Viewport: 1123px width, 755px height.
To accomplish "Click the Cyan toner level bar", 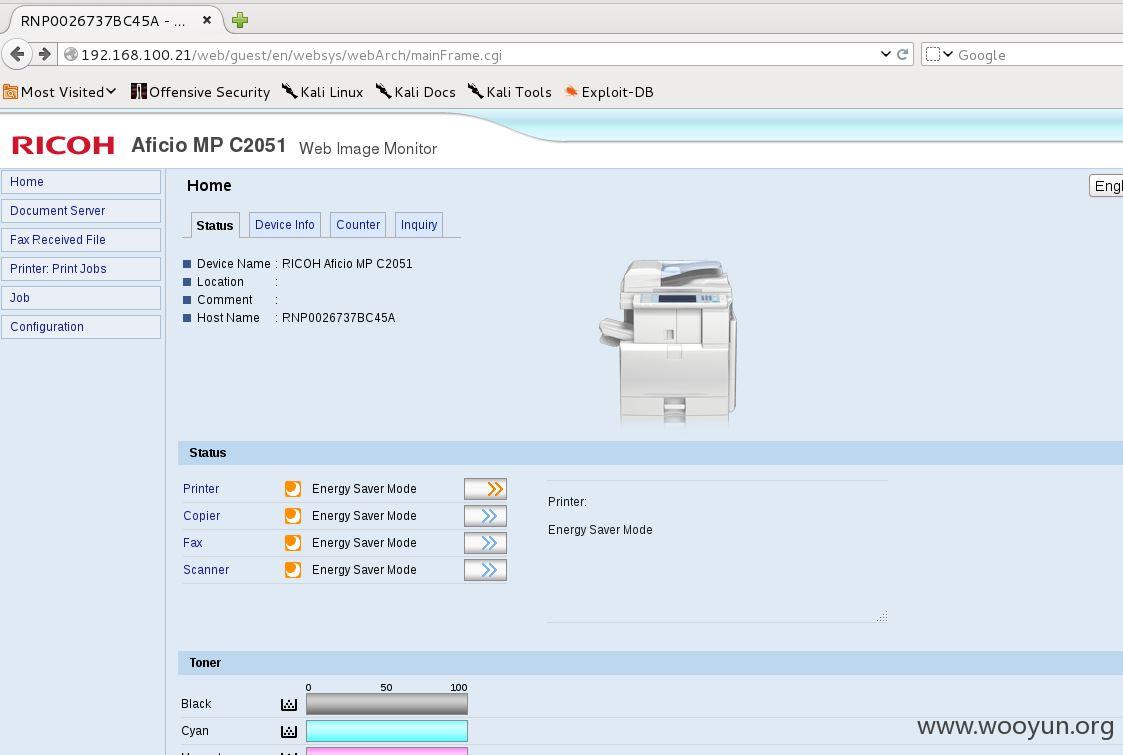I will pyautogui.click(x=387, y=731).
